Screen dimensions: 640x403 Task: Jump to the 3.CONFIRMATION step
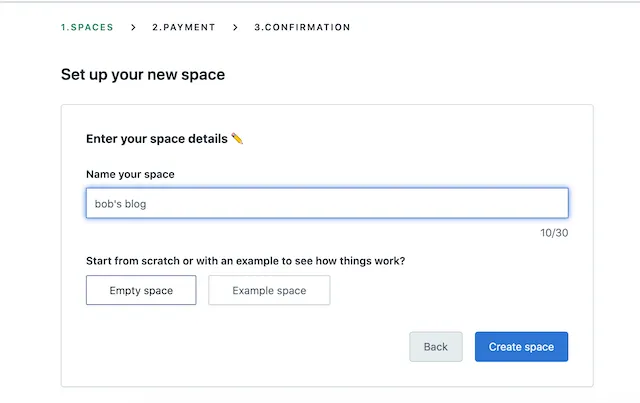pyautogui.click(x=302, y=27)
